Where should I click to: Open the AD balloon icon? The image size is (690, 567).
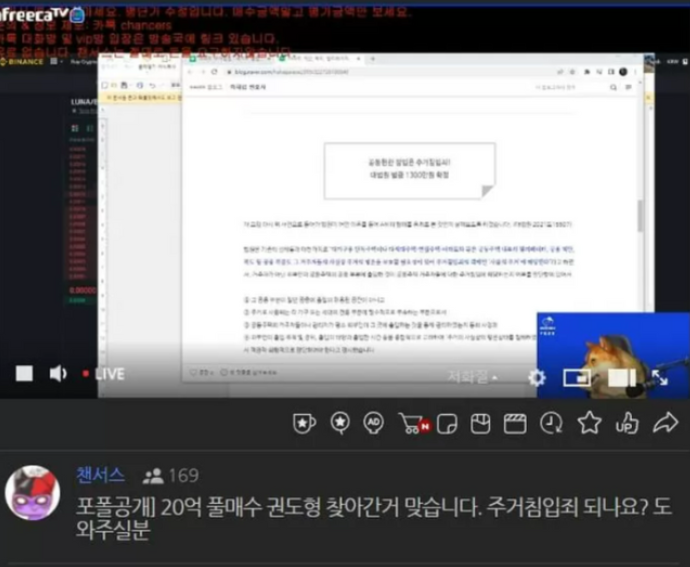(374, 423)
